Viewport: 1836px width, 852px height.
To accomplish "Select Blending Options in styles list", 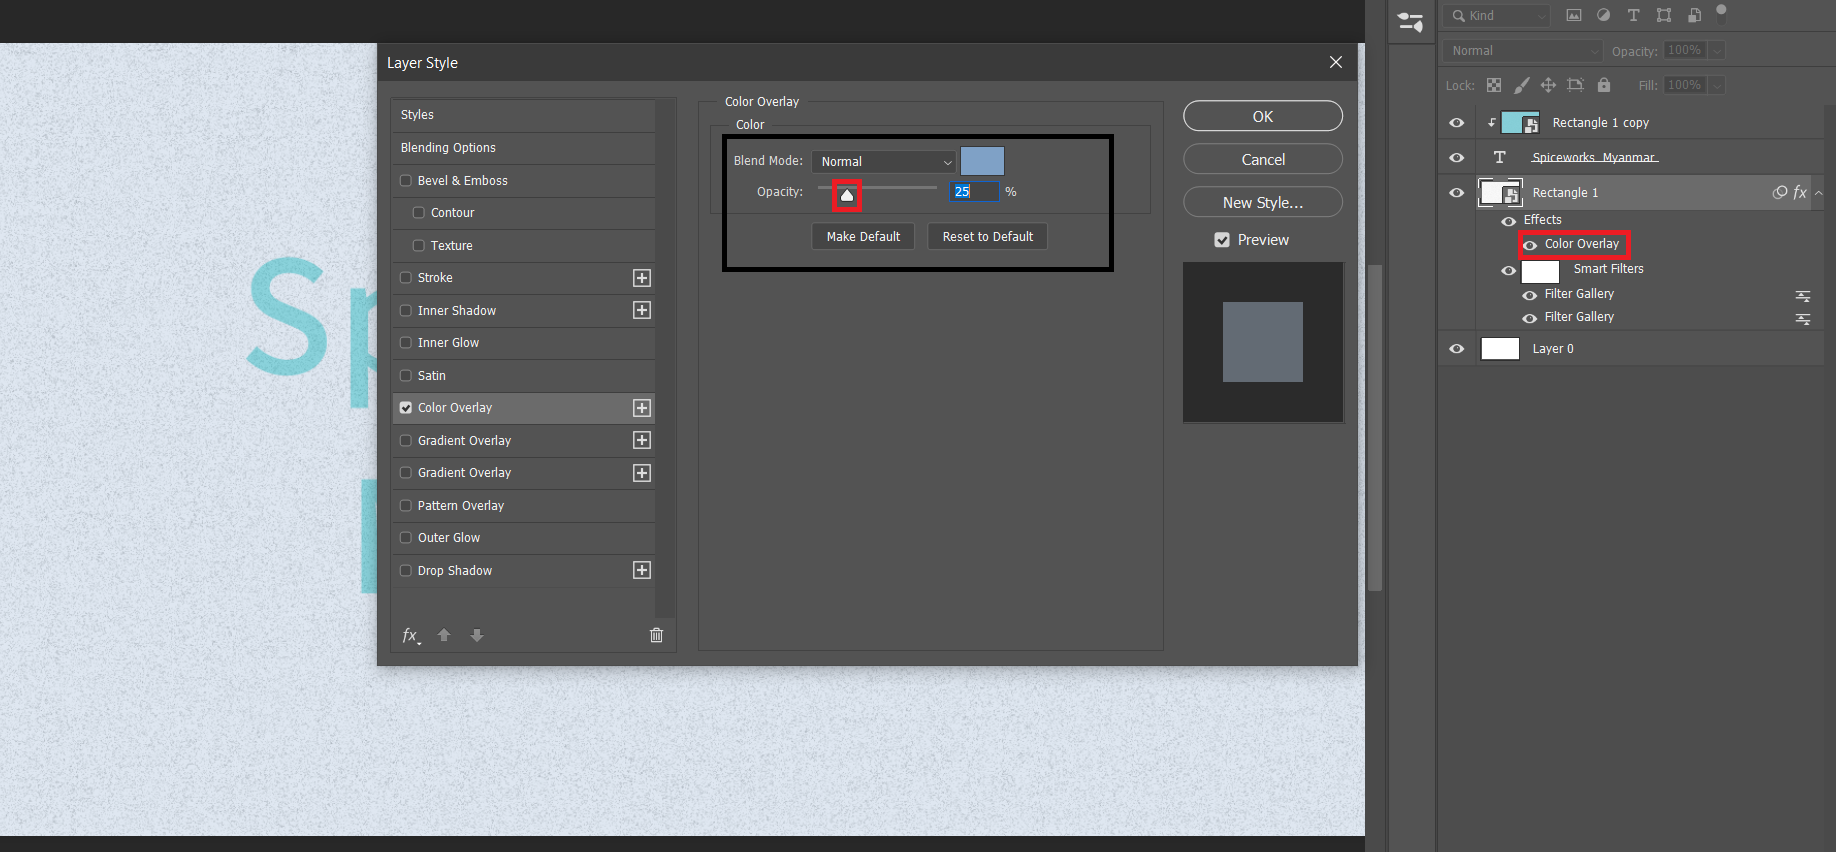I will pyautogui.click(x=448, y=148).
